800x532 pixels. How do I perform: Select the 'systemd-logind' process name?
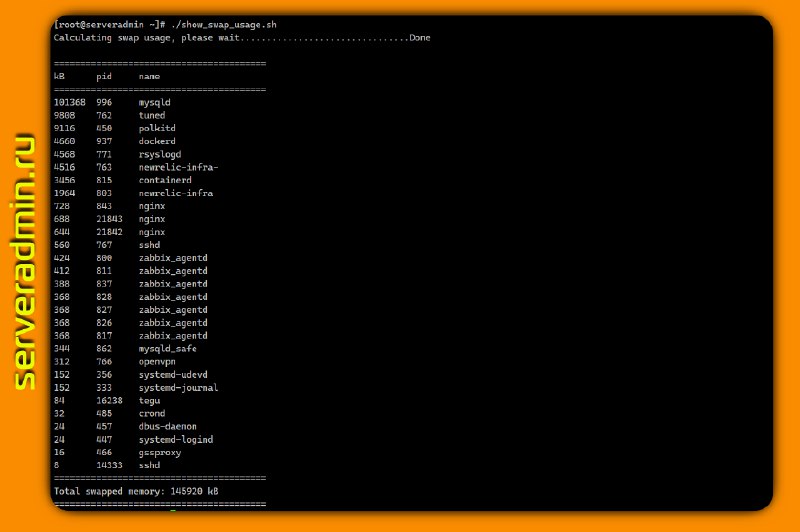coord(176,440)
